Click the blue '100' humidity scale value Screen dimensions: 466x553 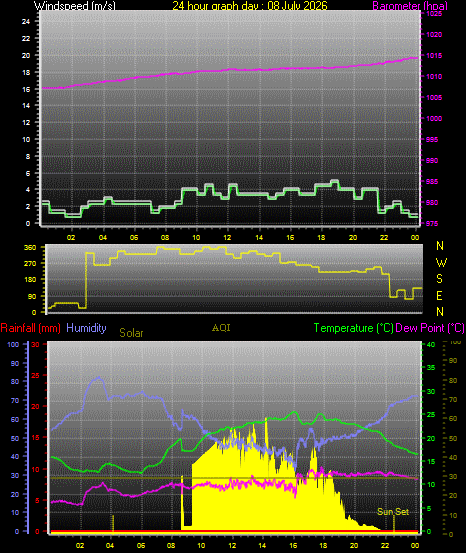pos(13,345)
